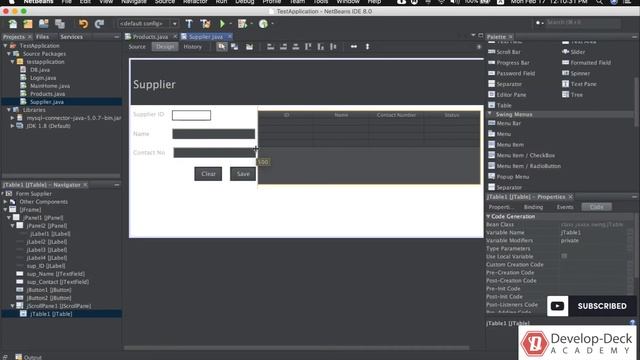This screenshot has width=640, height=360.
Task: Pick Slider component from the palette
Action: [x=573, y=52]
